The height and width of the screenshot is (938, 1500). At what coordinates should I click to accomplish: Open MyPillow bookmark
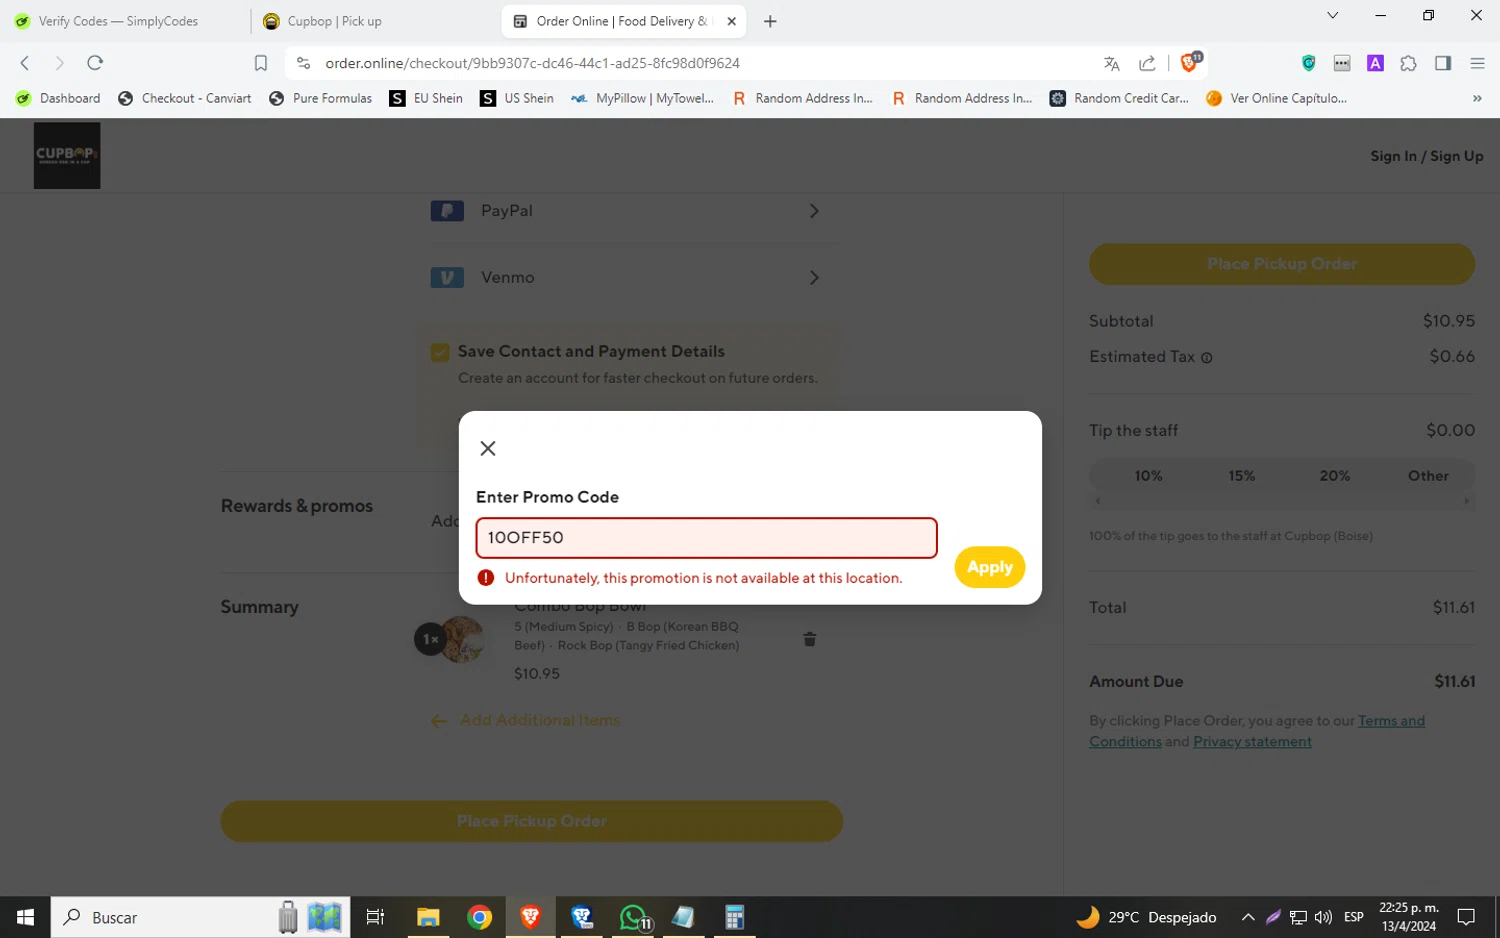pos(643,98)
